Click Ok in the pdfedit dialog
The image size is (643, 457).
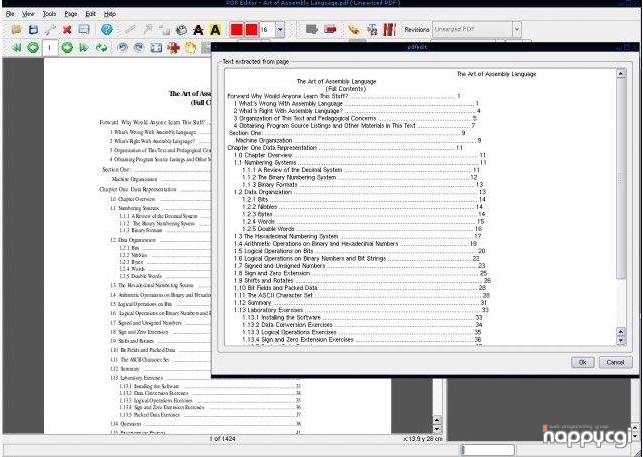(x=582, y=362)
